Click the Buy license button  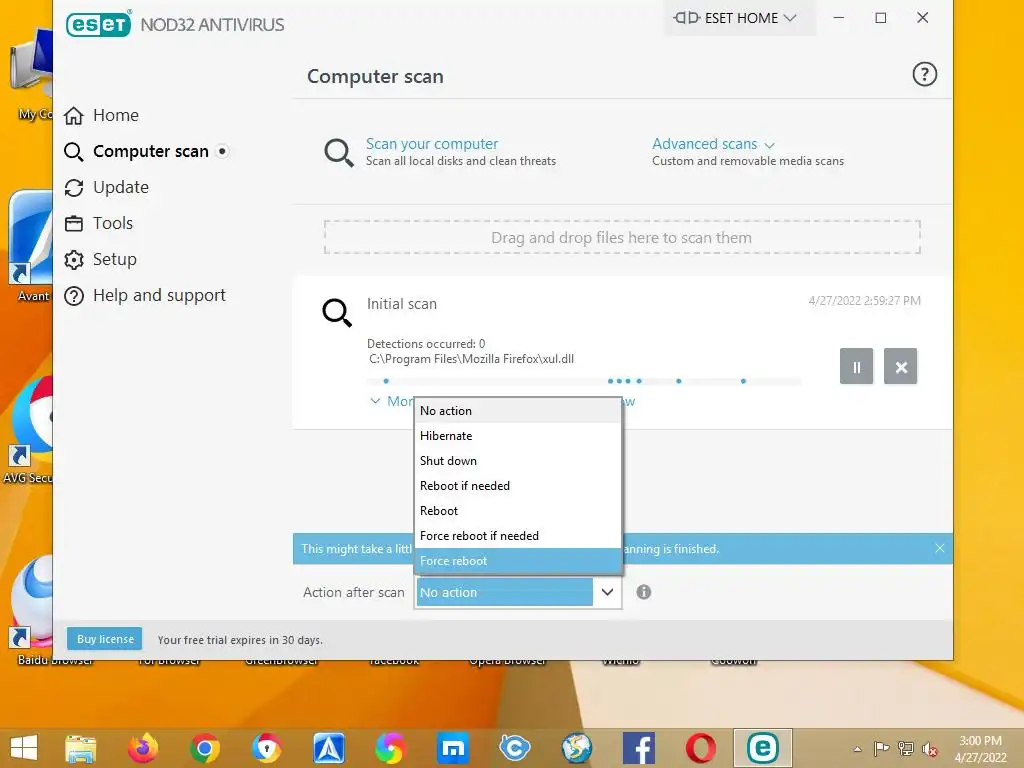point(105,639)
